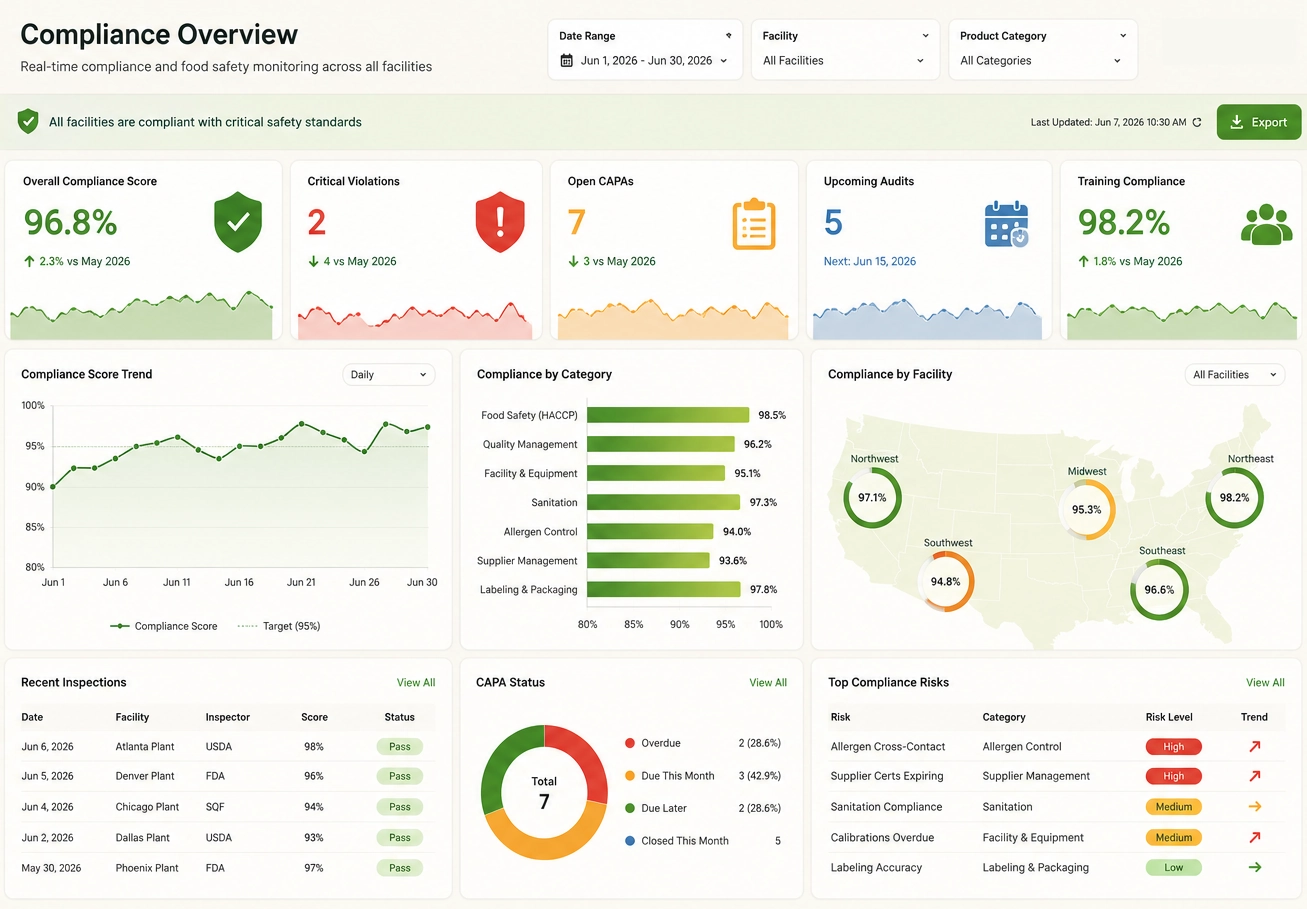Screen dimensions: 1307x909
Task: Click the down arrow next to 4 vs May 2026
Action: (314, 261)
